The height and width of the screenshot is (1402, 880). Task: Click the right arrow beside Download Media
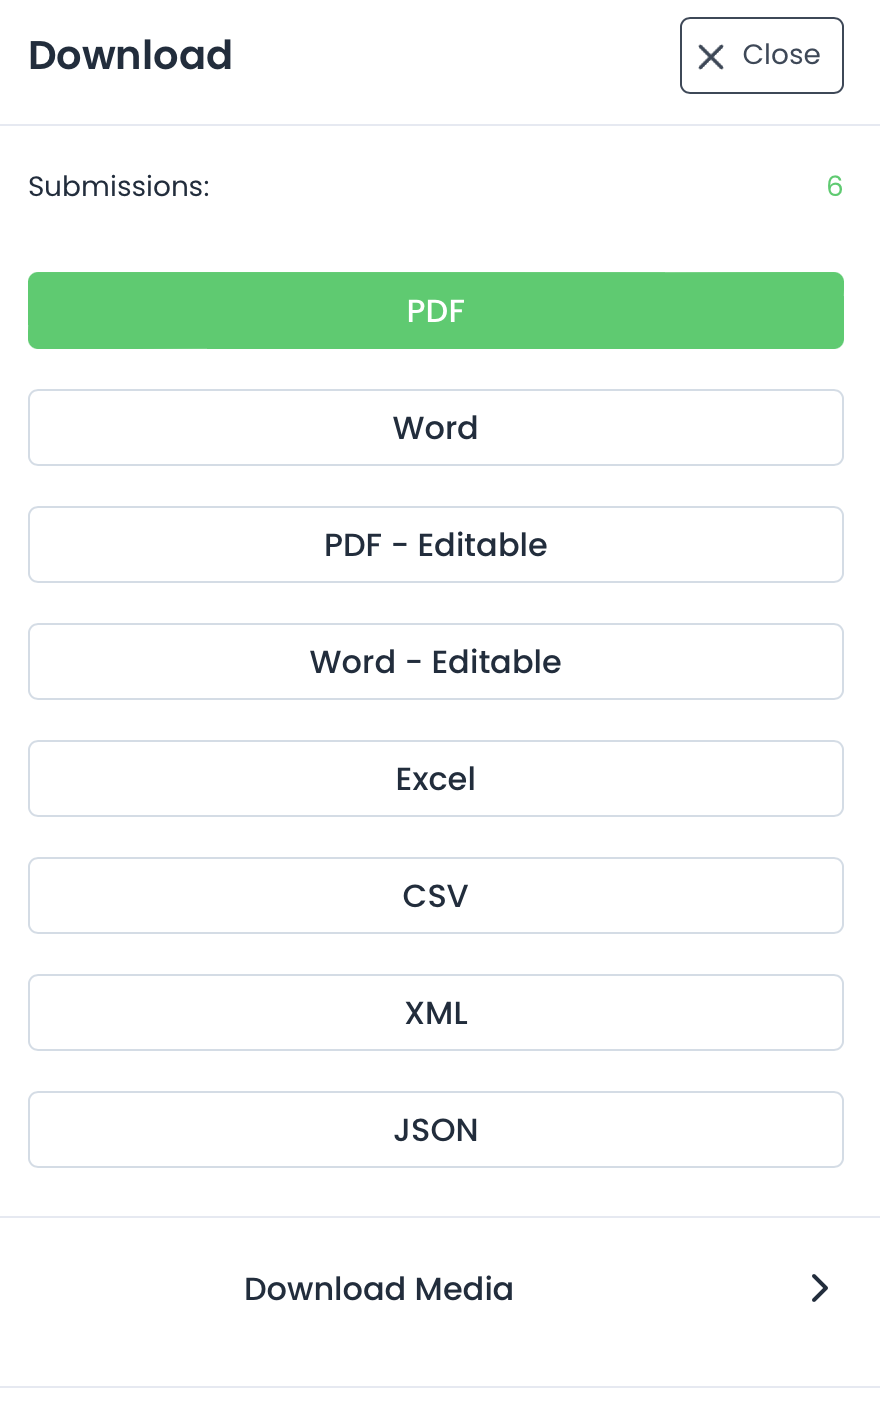click(x=820, y=1288)
